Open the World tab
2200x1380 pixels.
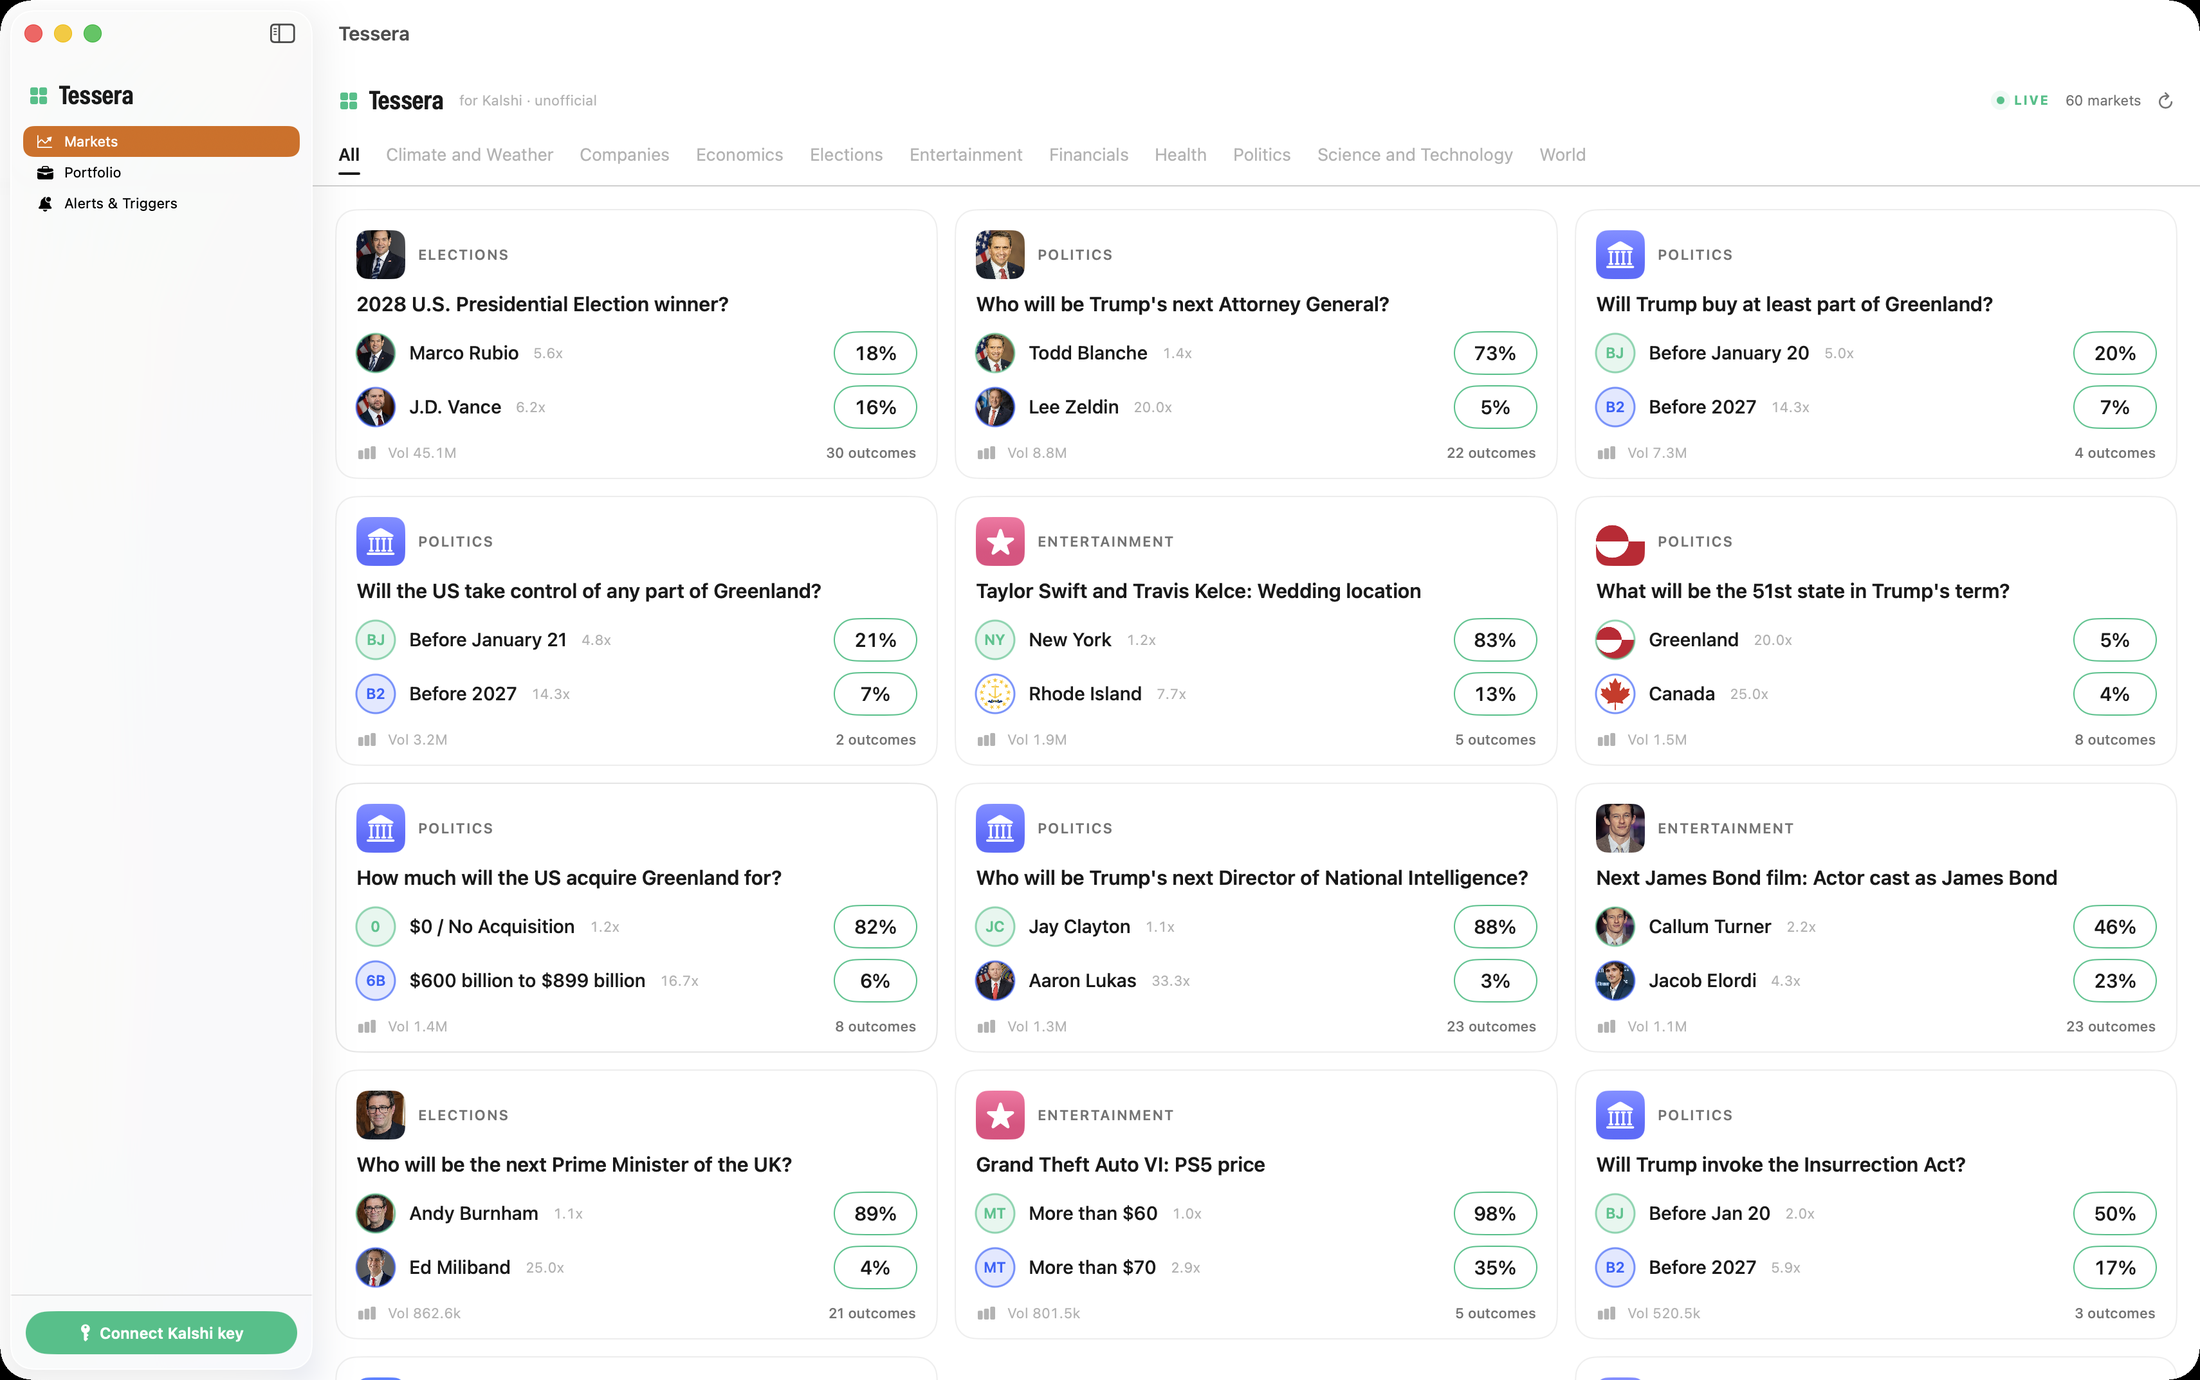tap(1562, 155)
